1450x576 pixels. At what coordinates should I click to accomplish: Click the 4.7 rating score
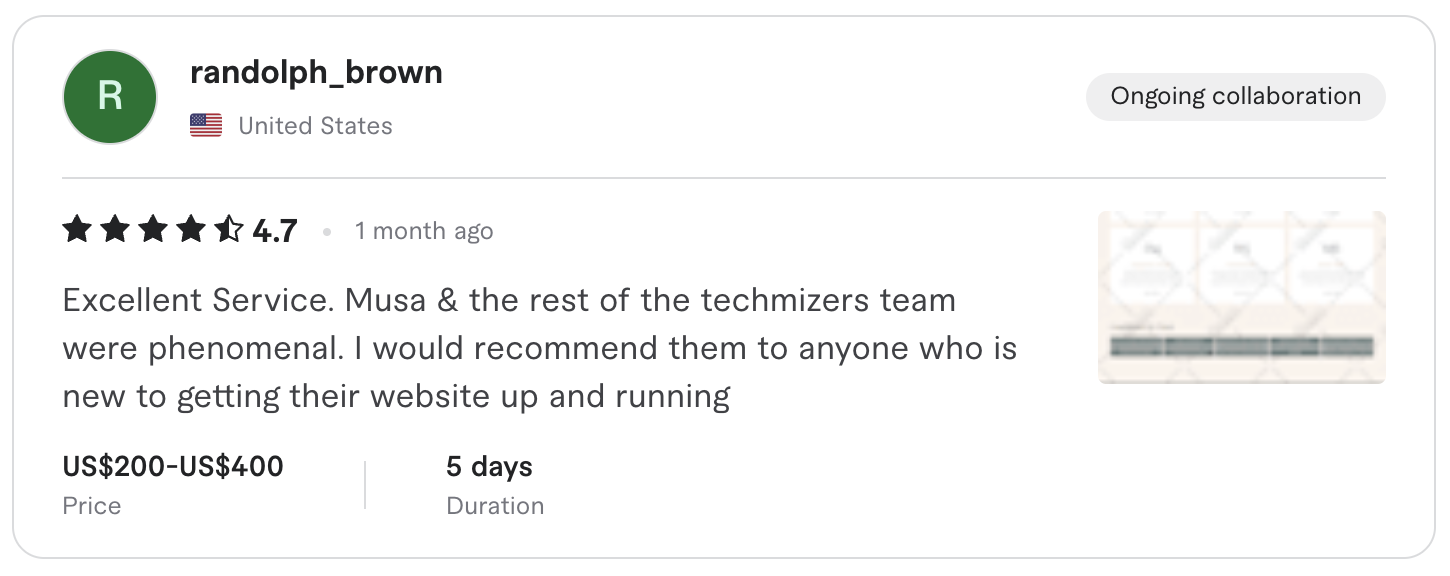tap(275, 232)
